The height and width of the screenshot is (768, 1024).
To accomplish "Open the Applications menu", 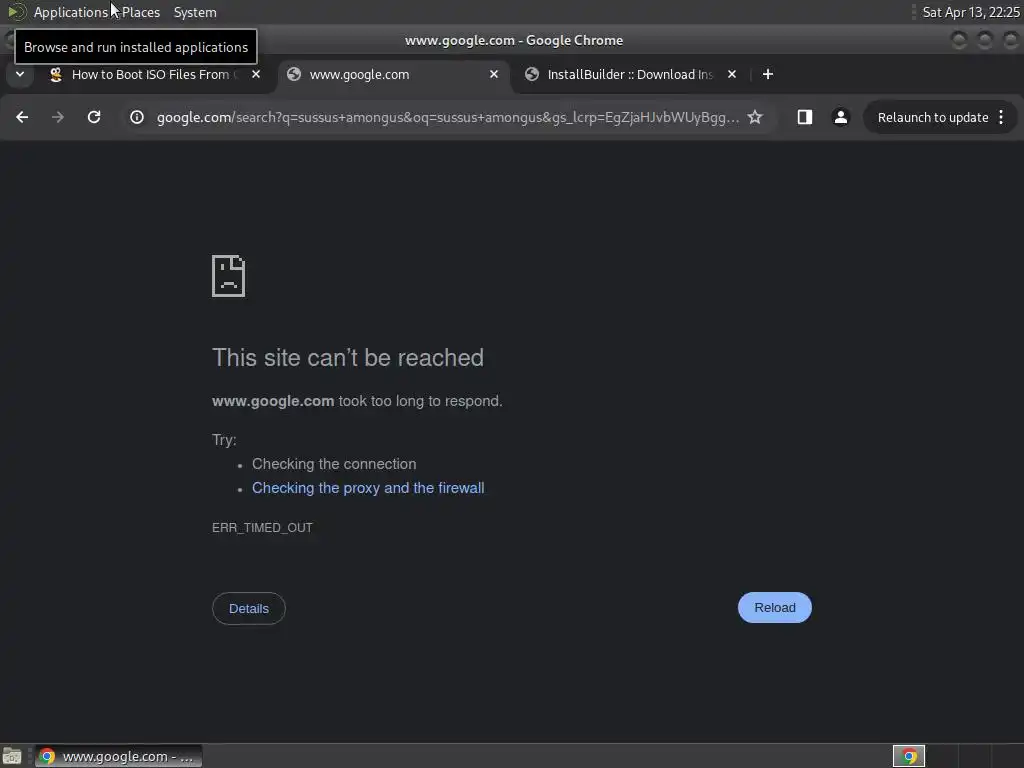I will pyautogui.click(x=71, y=12).
